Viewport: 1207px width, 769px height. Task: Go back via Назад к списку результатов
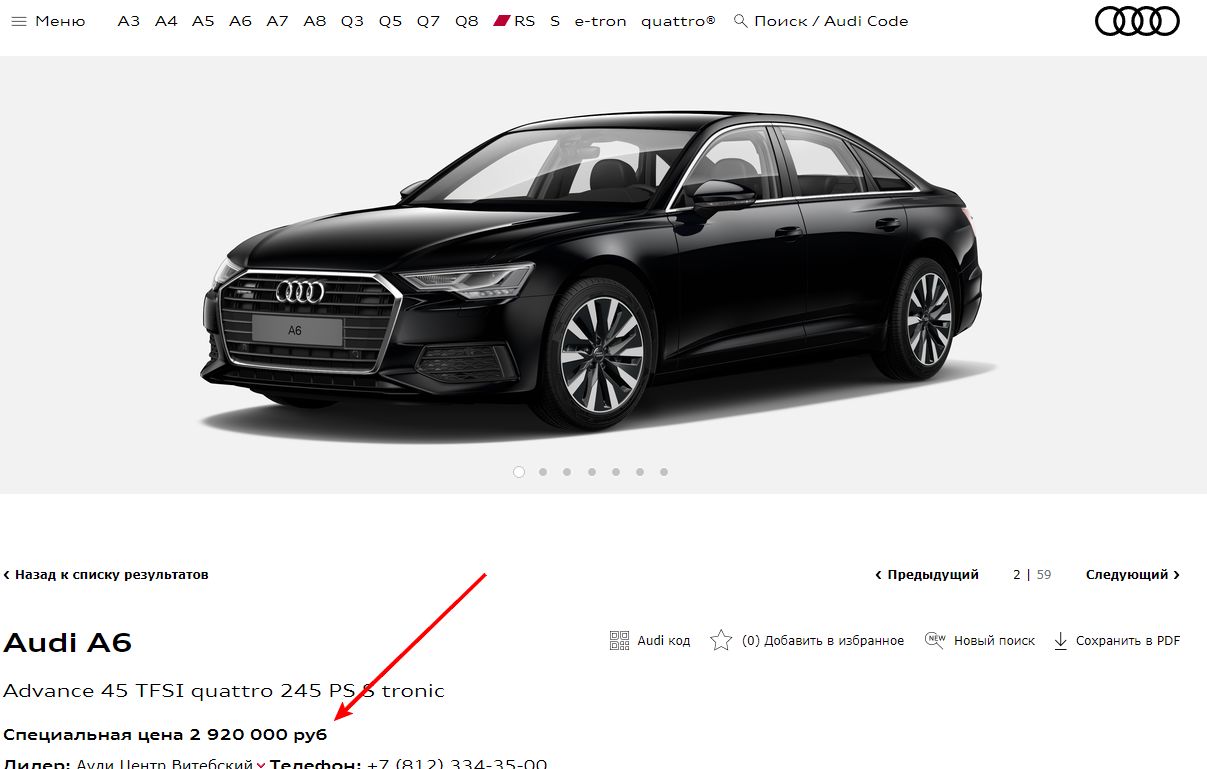pos(106,575)
